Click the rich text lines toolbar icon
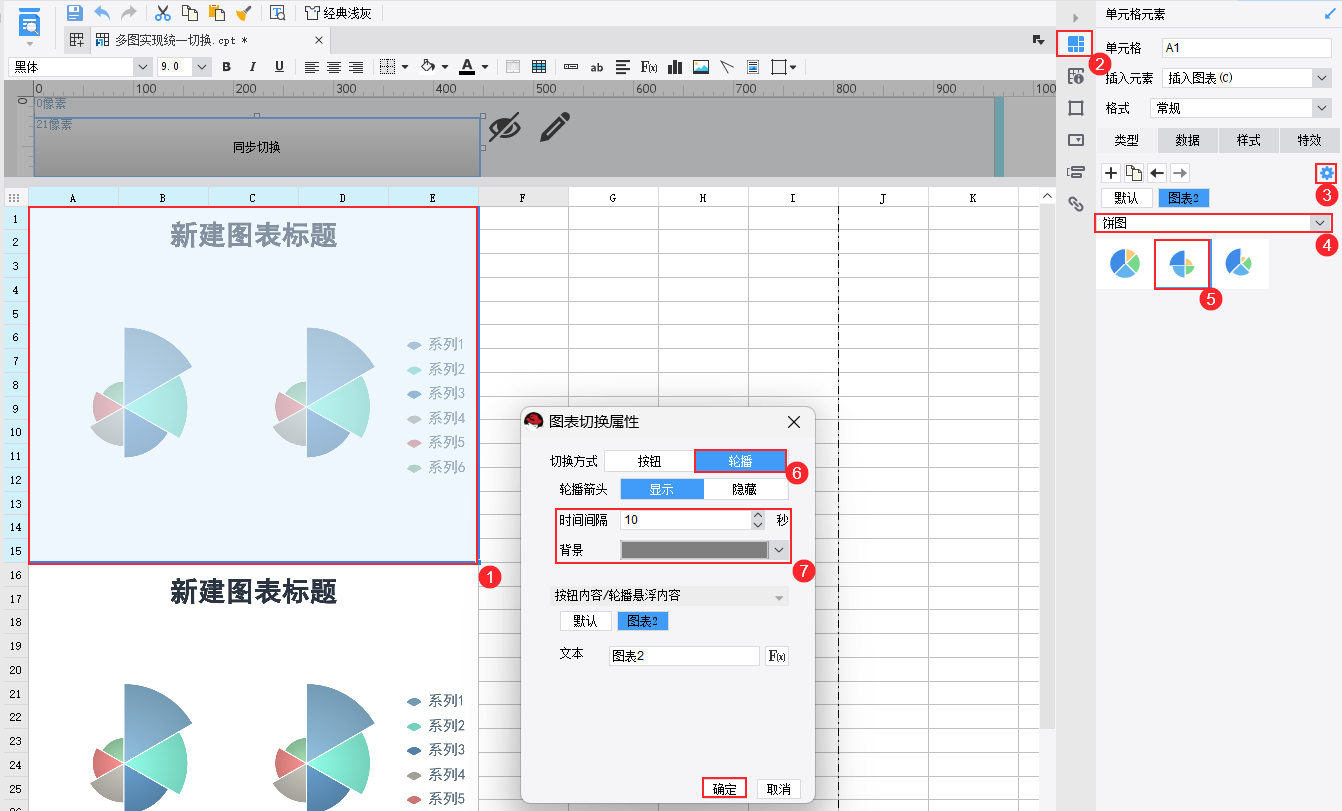Image resolution: width=1342 pixels, height=811 pixels. coord(623,67)
